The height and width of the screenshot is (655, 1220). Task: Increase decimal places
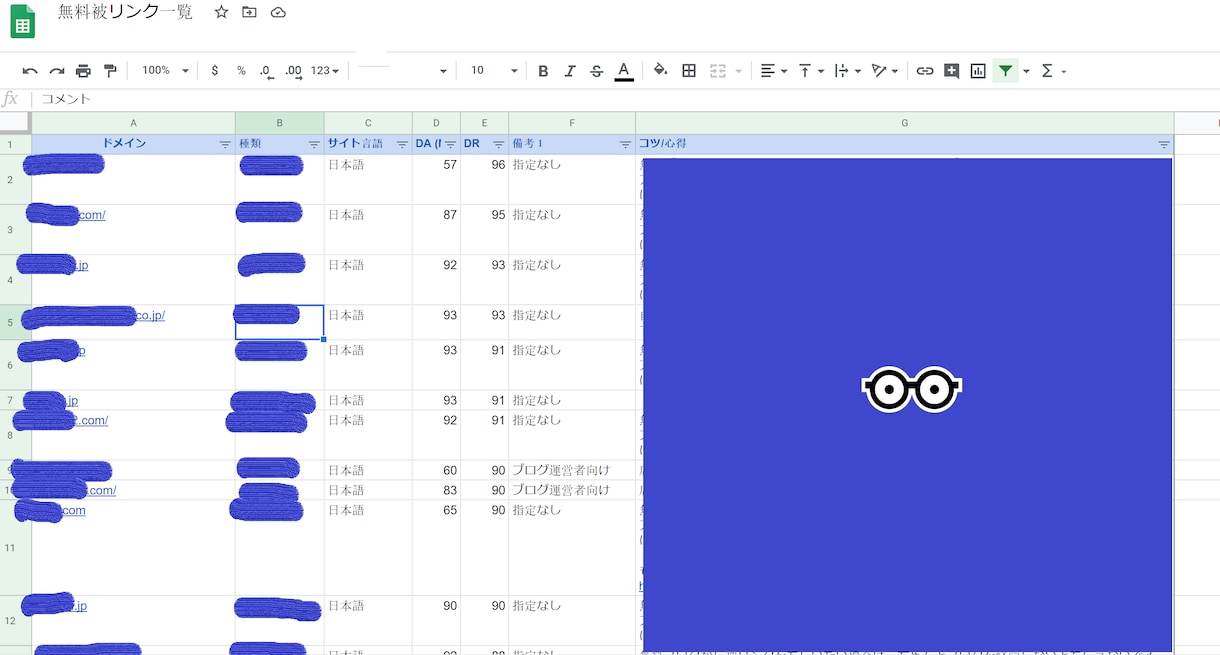(x=293, y=71)
